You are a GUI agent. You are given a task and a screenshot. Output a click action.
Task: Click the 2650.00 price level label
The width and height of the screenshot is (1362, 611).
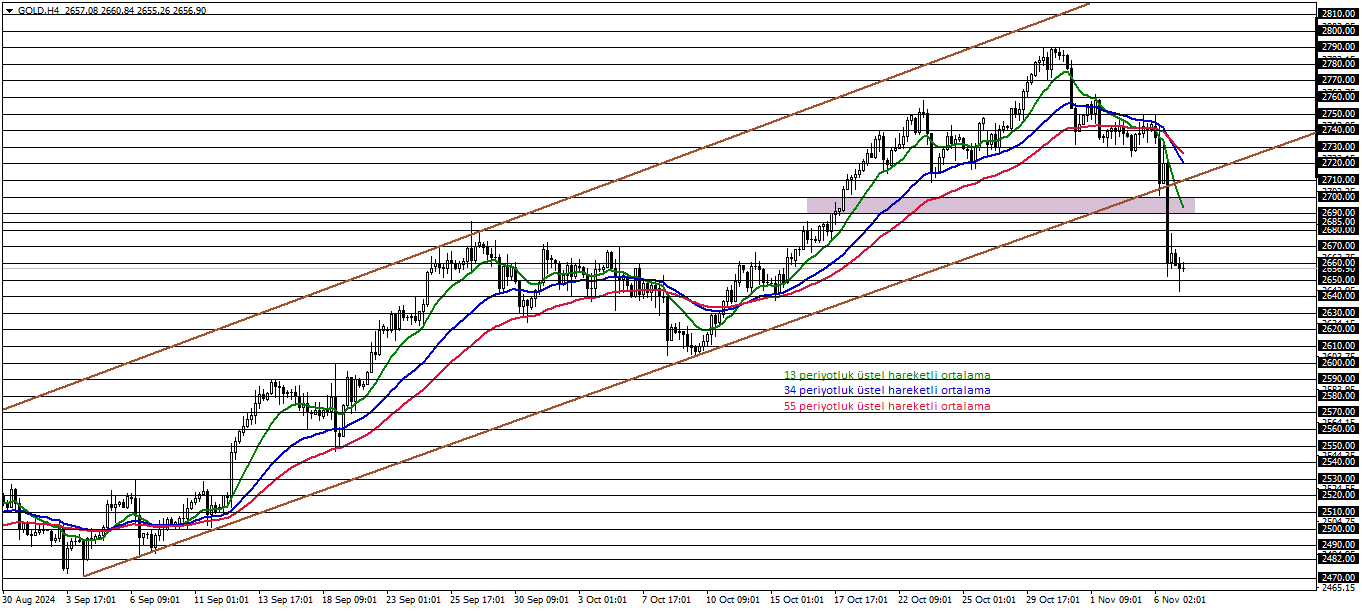tap(1338, 280)
